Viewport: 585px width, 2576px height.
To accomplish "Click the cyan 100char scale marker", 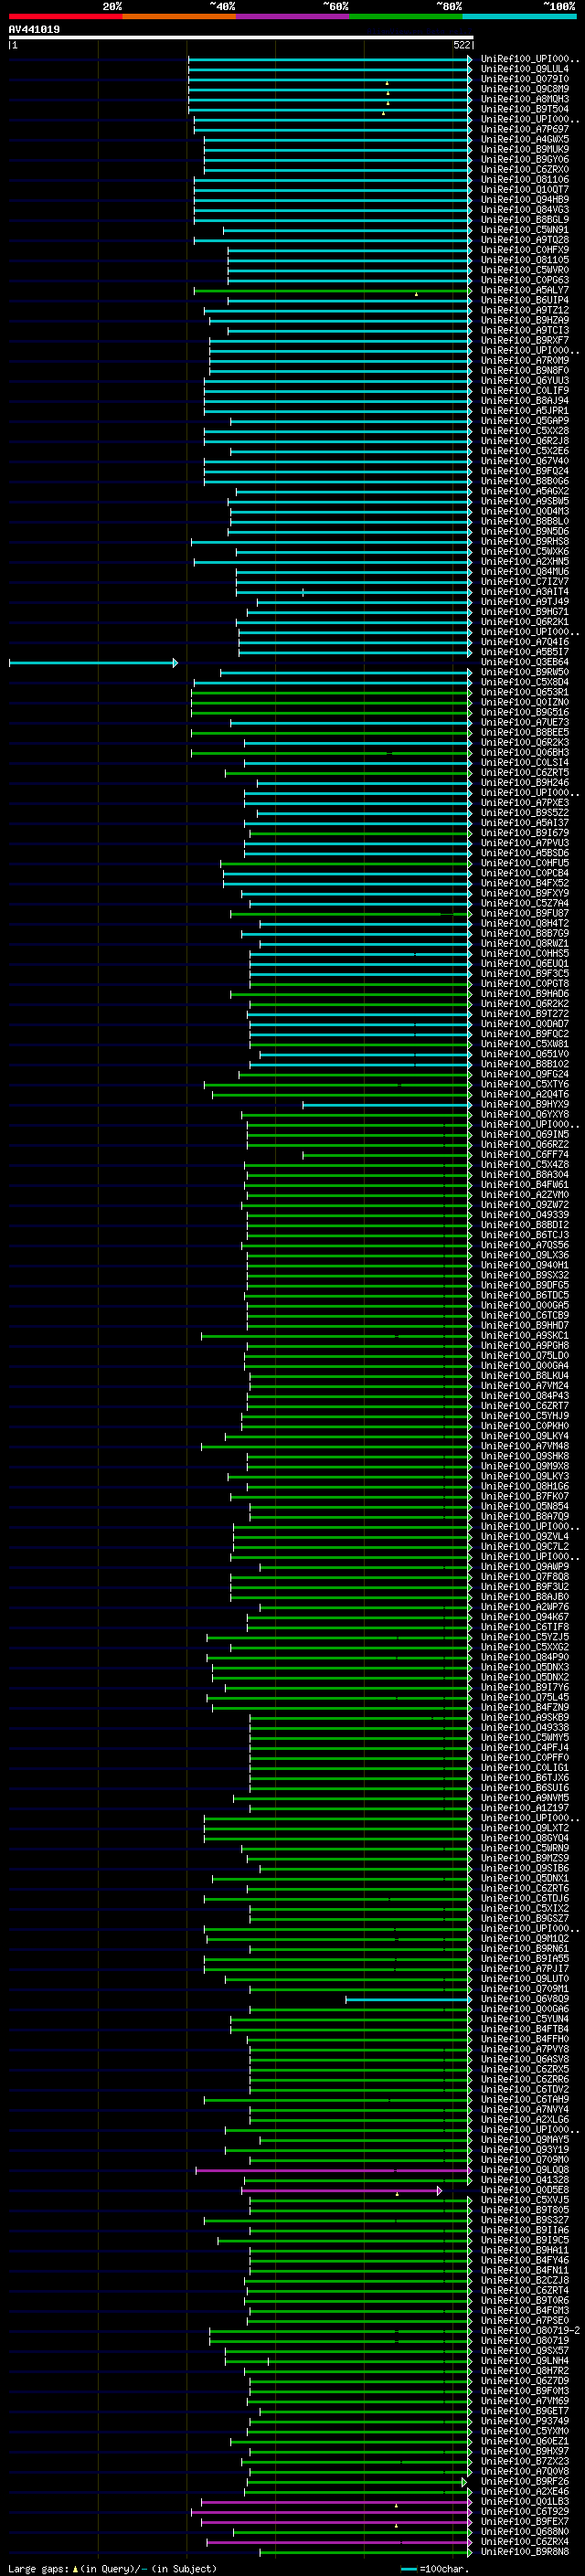I will (x=408, y=2568).
